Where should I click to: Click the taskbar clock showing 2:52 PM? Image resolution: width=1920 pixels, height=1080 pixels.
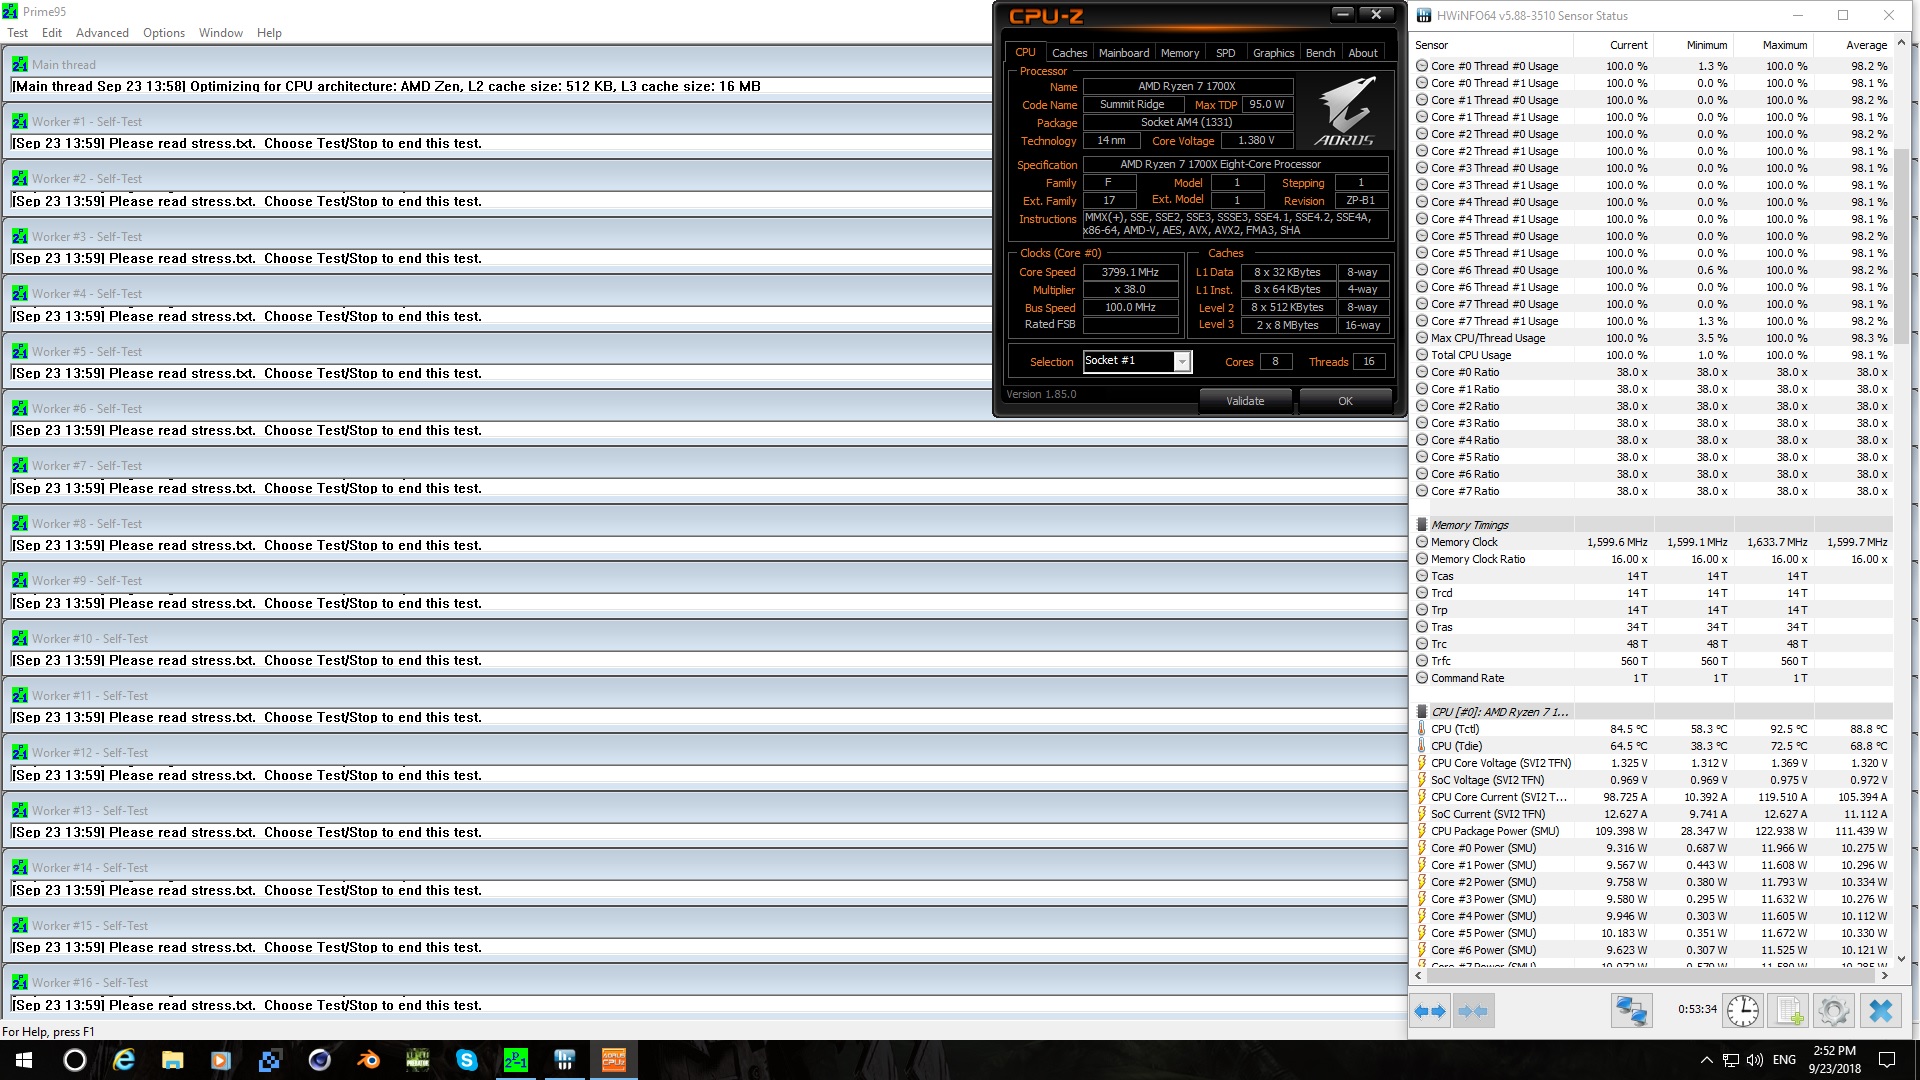click(x=1834, y=1060)
